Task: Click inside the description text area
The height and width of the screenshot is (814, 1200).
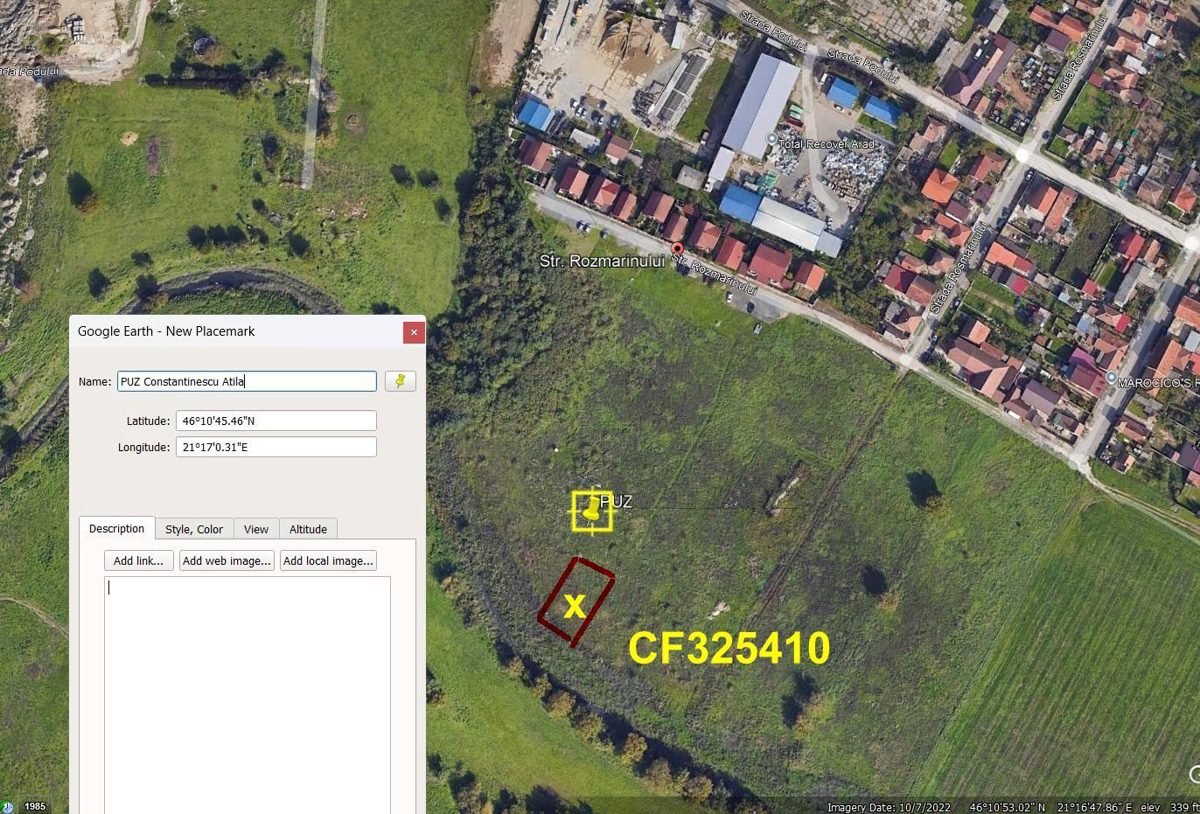Action: [x=247, y=695]
